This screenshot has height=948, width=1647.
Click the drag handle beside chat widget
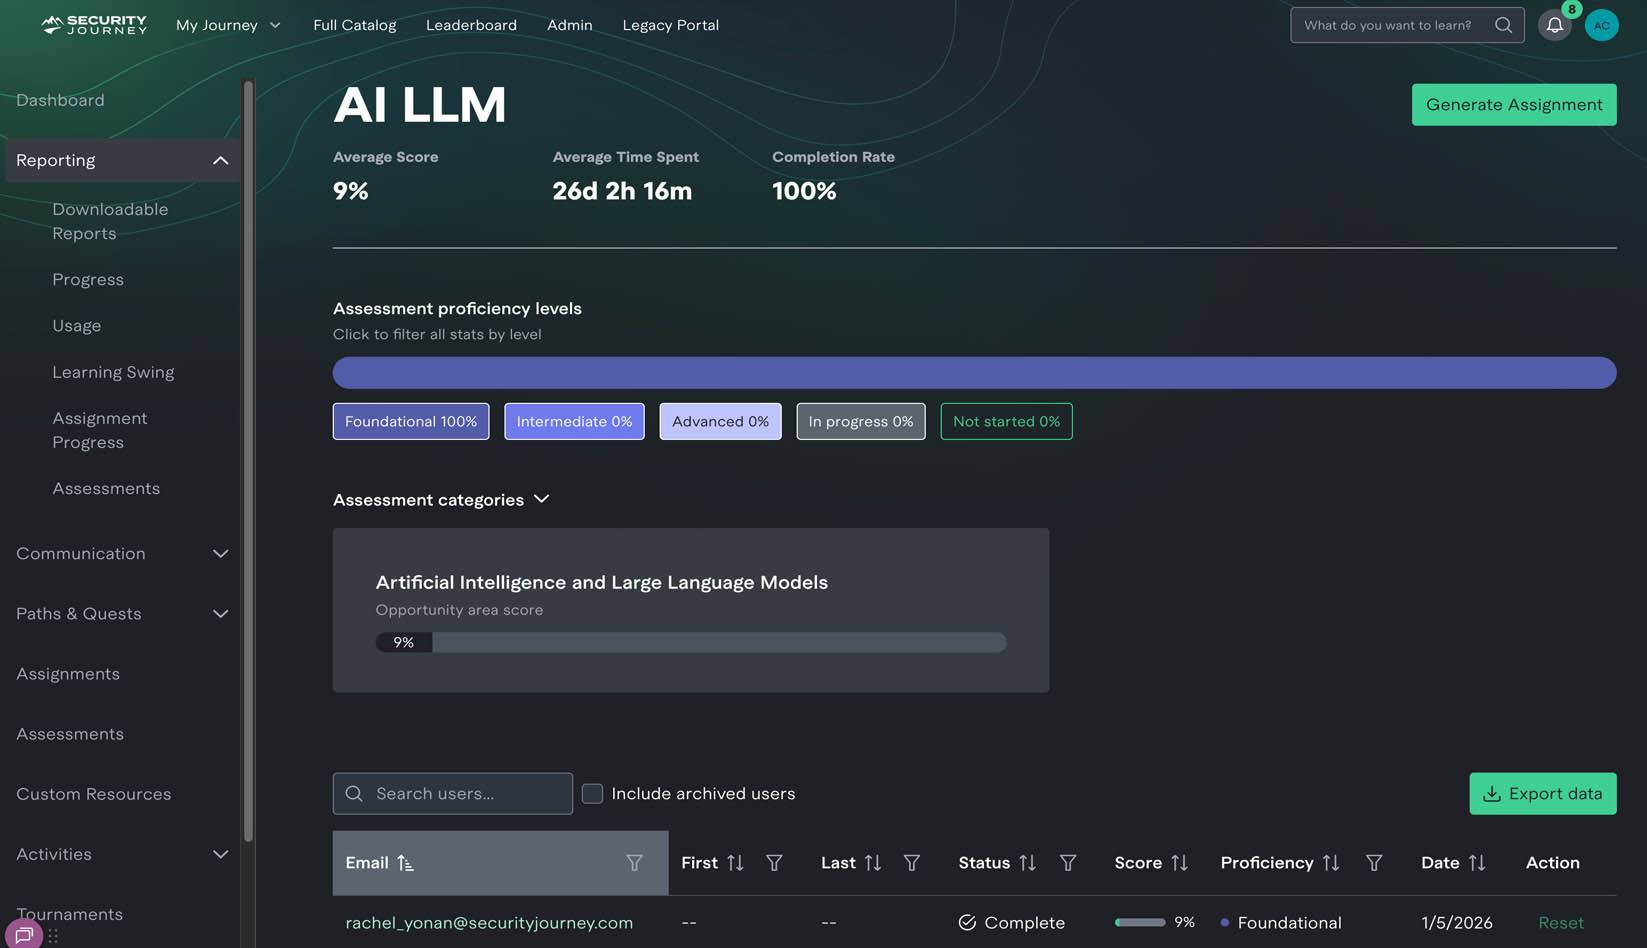[53, 936]
